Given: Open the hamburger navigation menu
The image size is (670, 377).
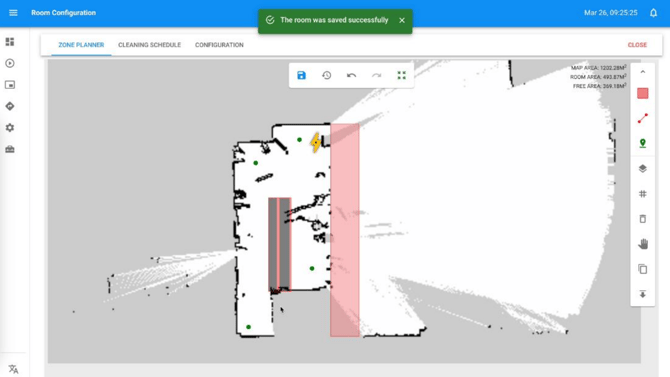Looking at the screenshot, I should point(13,13).
